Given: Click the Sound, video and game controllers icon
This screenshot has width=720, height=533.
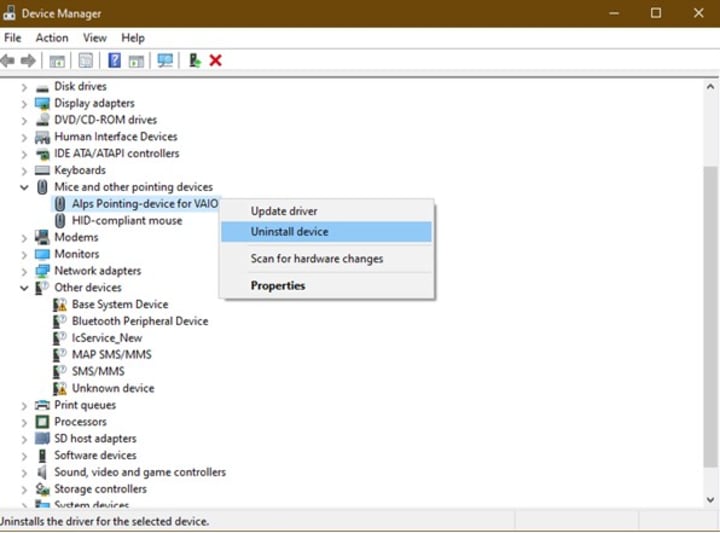Looking at the screenshot, I should 42,472.
